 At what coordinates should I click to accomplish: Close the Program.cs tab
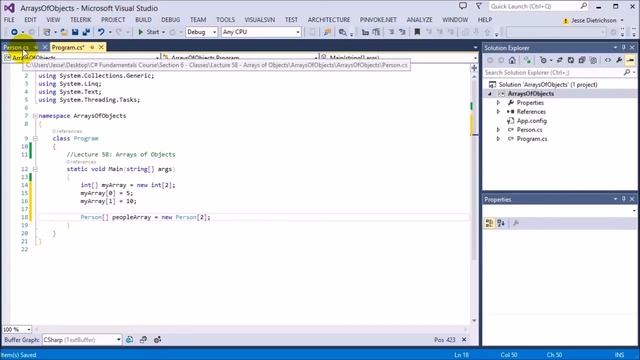tap(101, 47)
